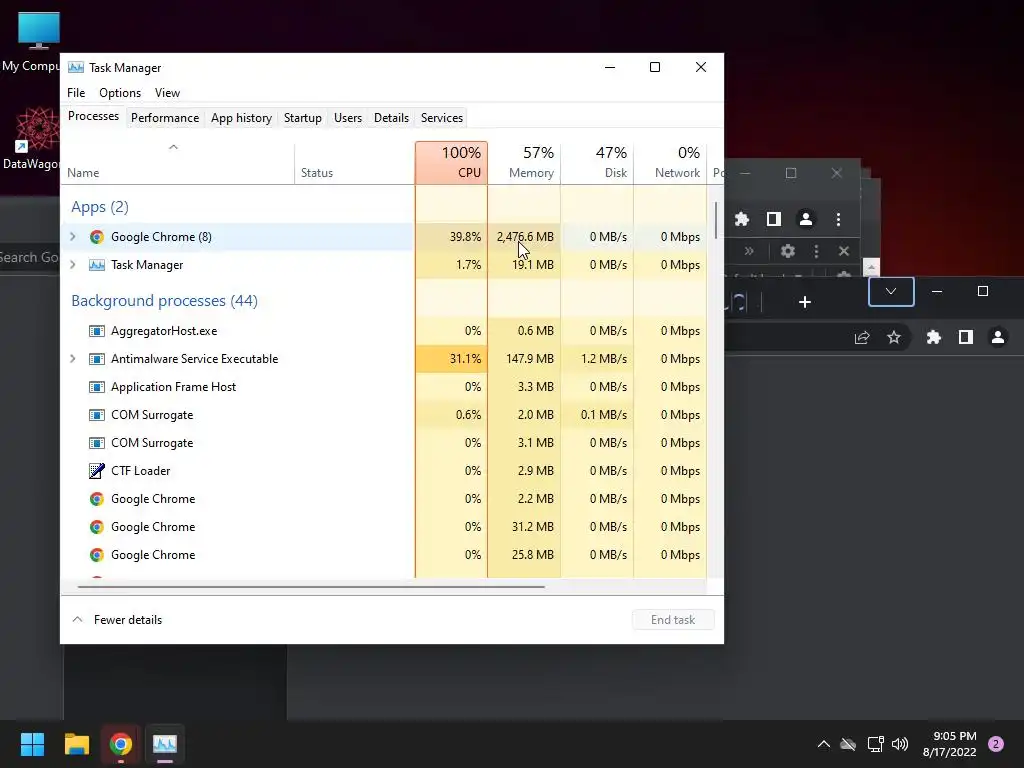
Task: Close the rear Chrome panel with X
Action: pyautogui.click(x=844, y=251)
